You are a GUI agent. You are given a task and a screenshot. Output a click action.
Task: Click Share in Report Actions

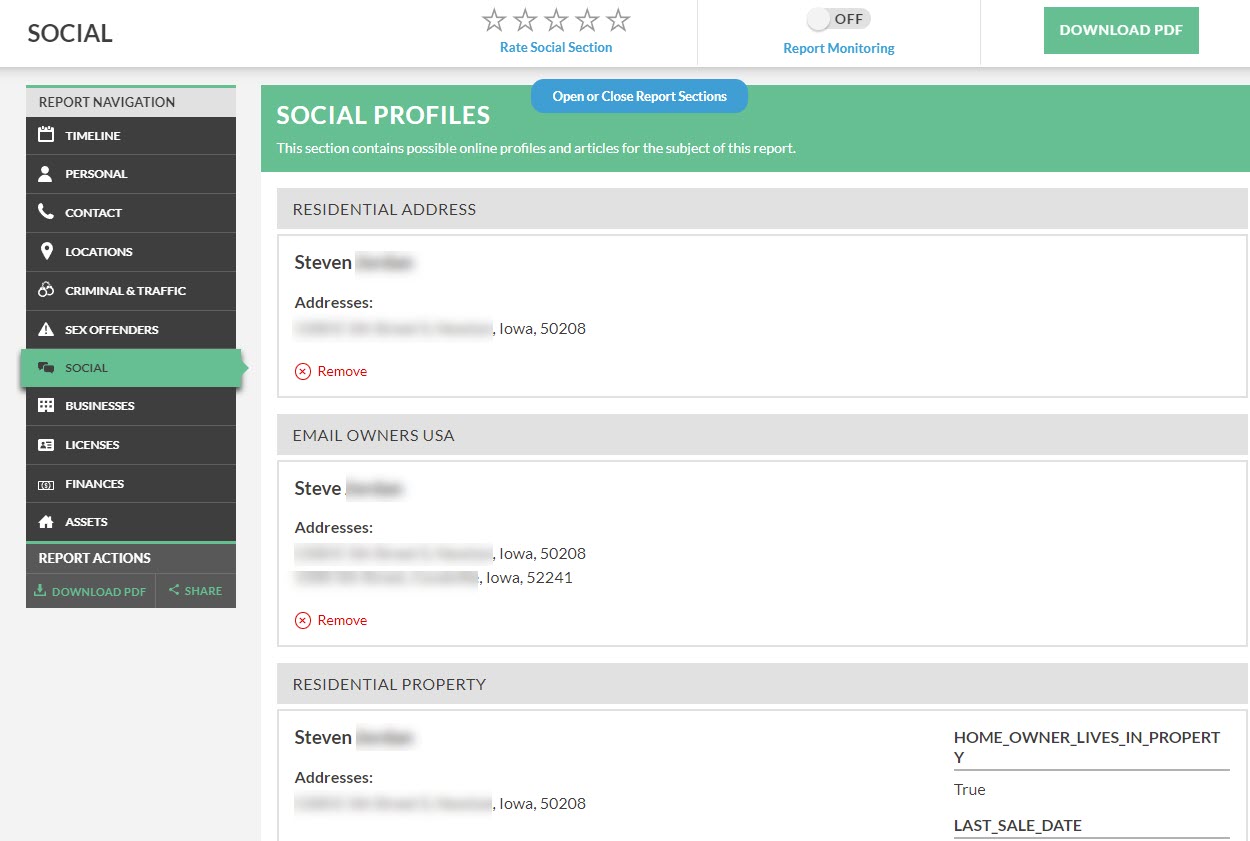pyautogui.click(x=196, y=591)
